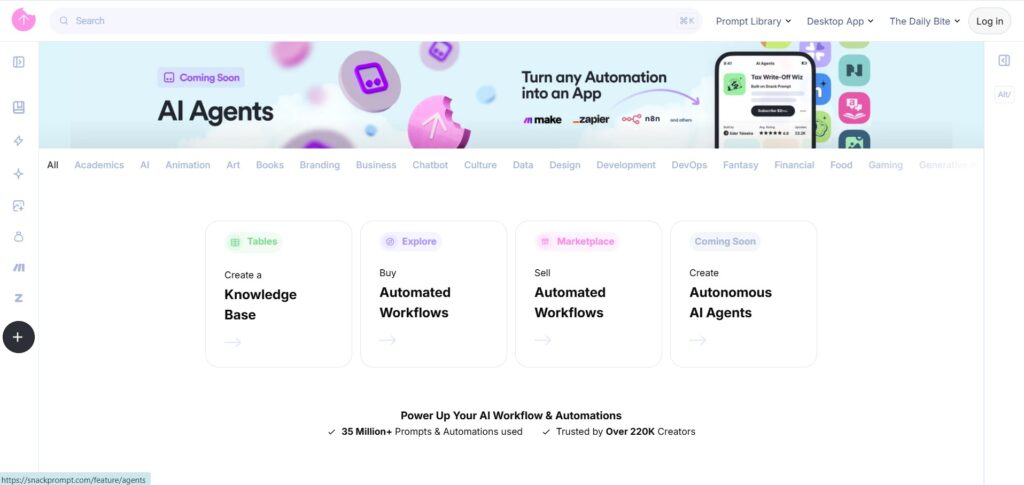Switch to the Chatbot category tab
Viewport: 1024px width, 485px height.
click(430, 165)
